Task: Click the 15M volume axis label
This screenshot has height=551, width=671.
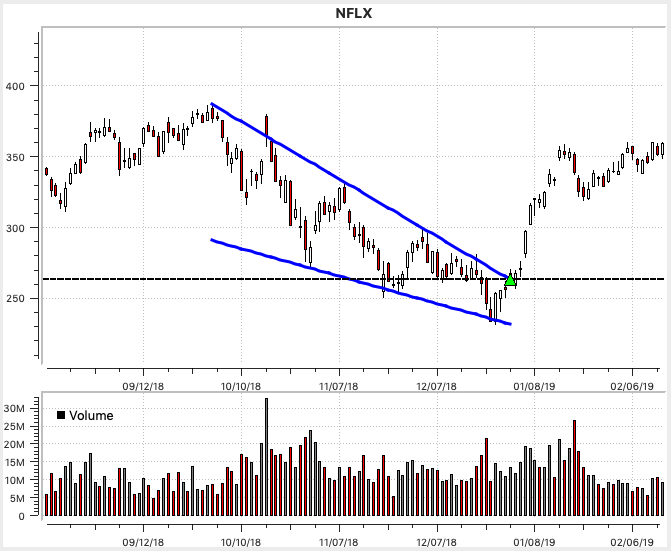Action: pyautogui.click(x=14, y=462)
